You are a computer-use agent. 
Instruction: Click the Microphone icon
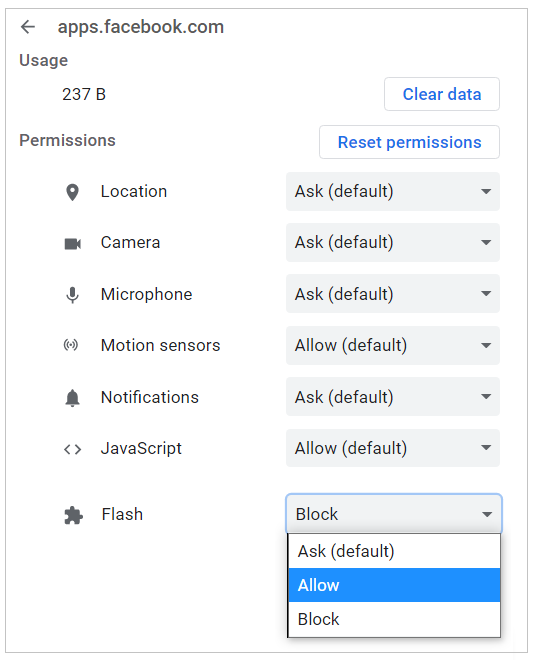pyautogui.click(x=72, y=295)
